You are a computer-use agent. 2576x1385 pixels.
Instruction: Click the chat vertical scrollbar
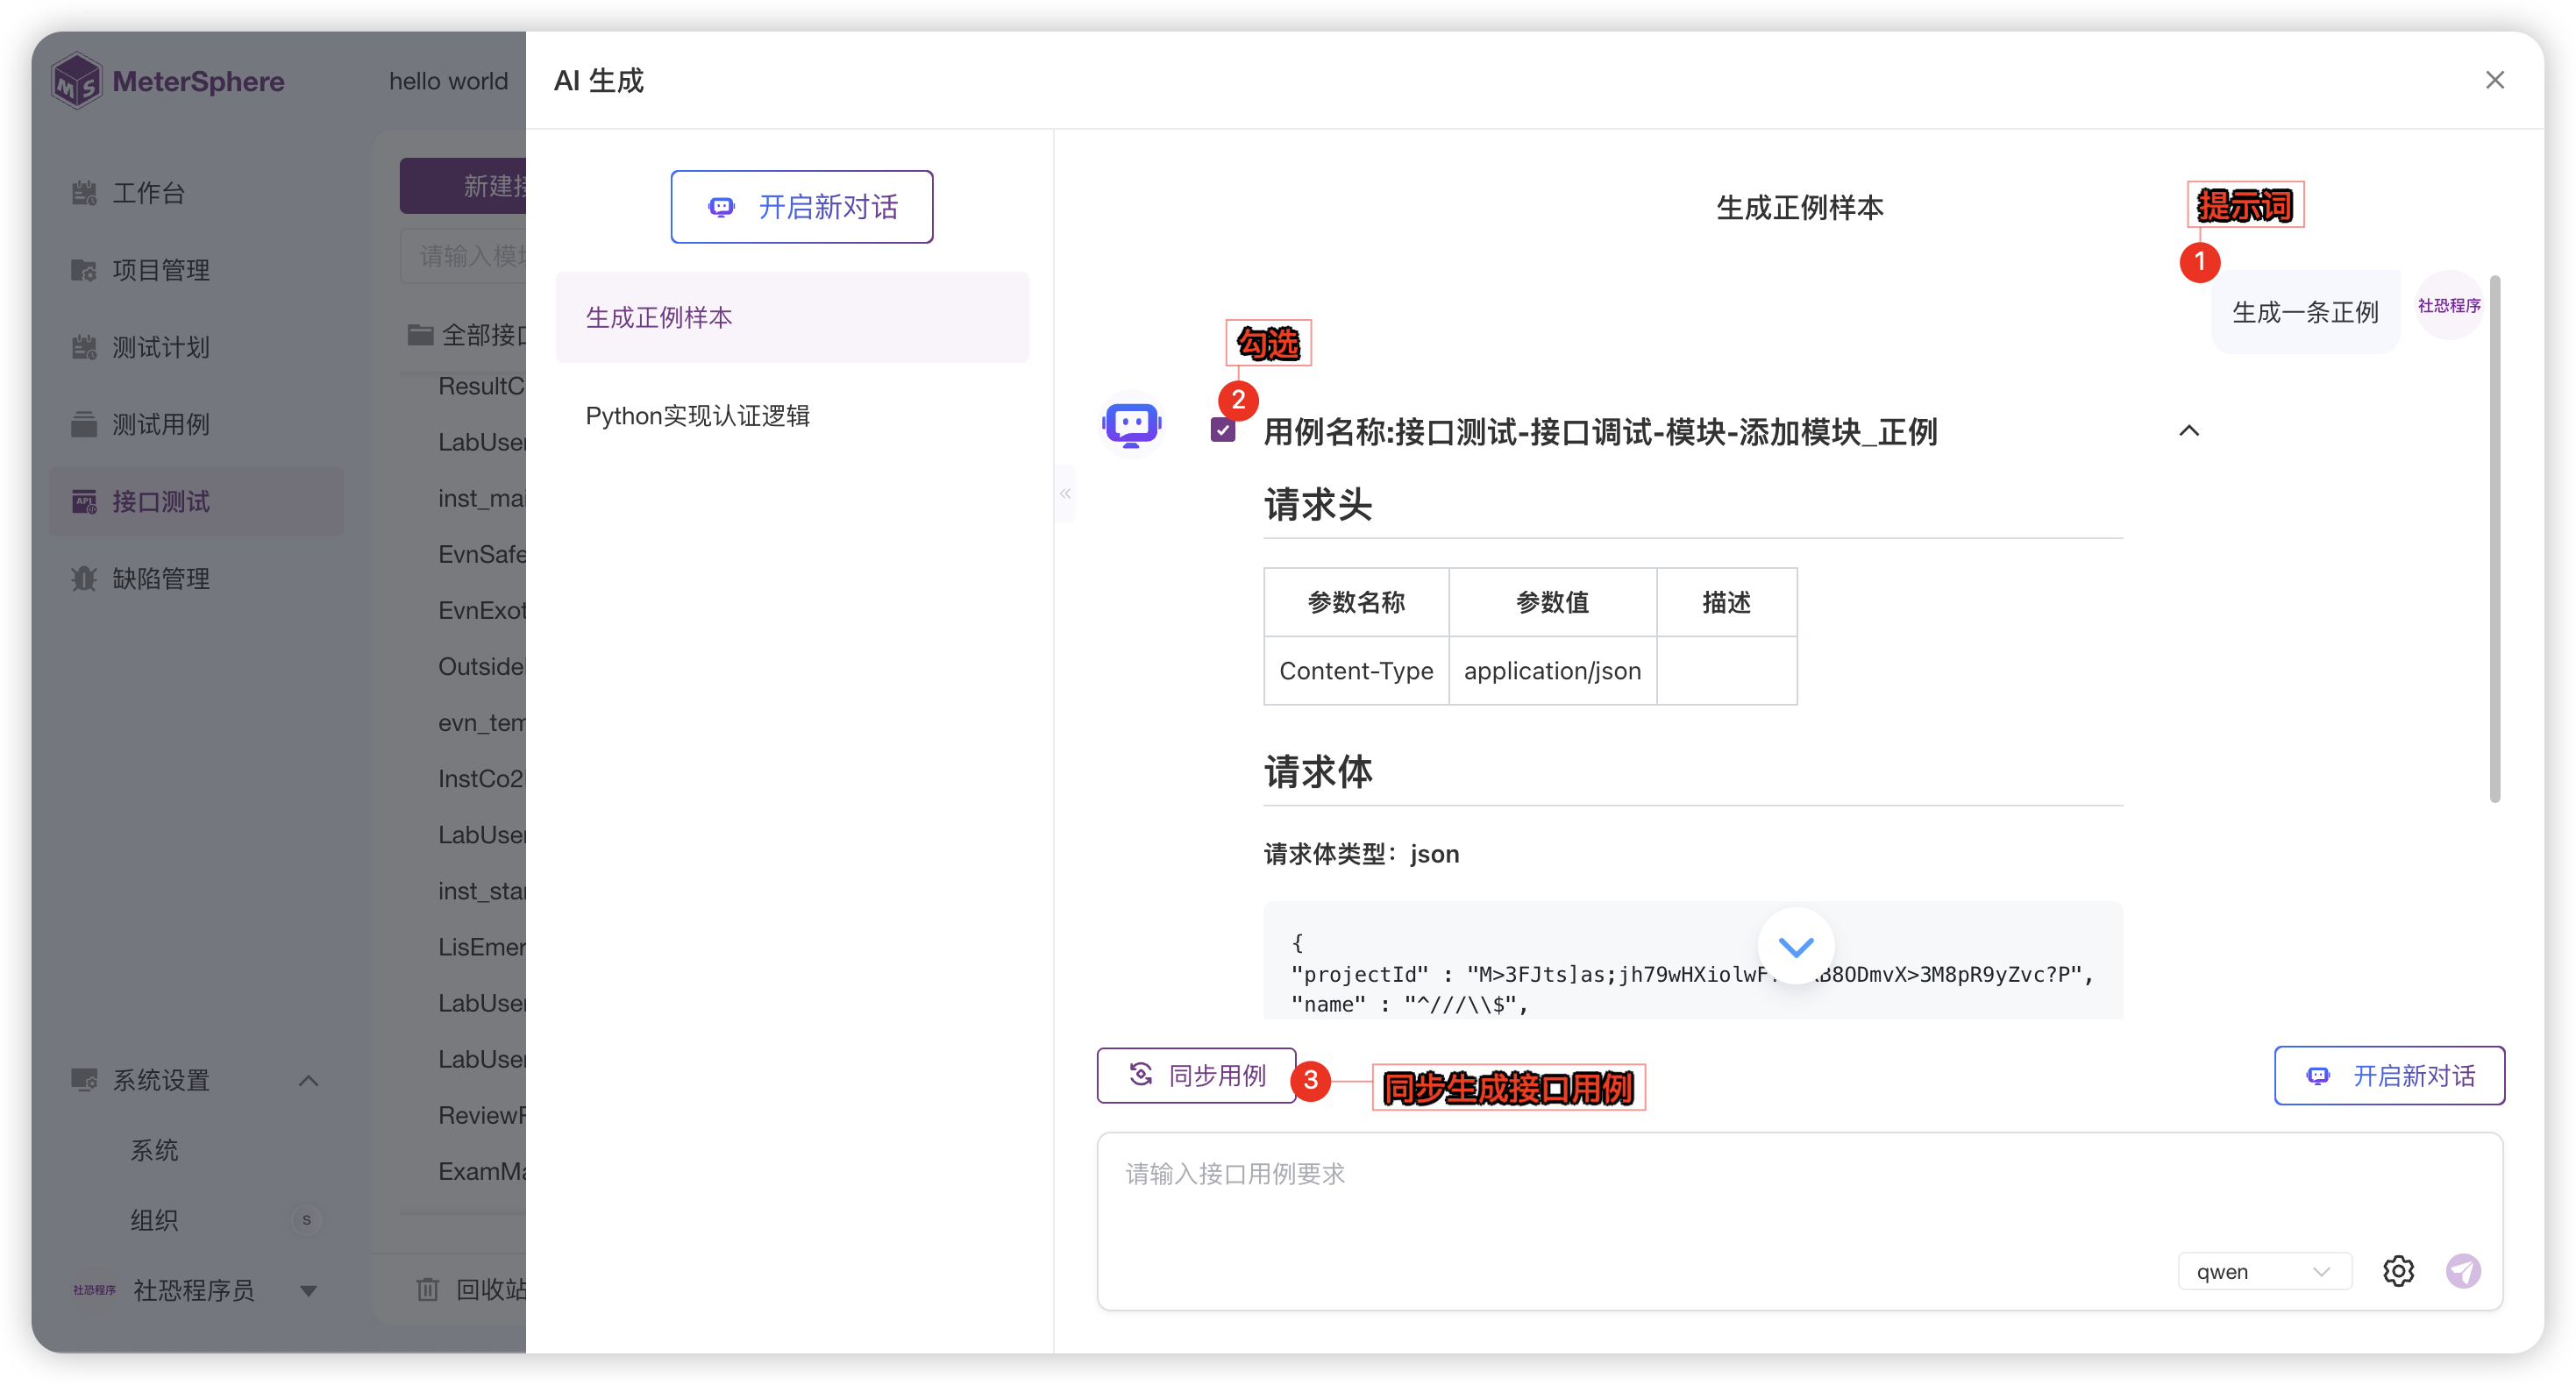coord(2494,538)
